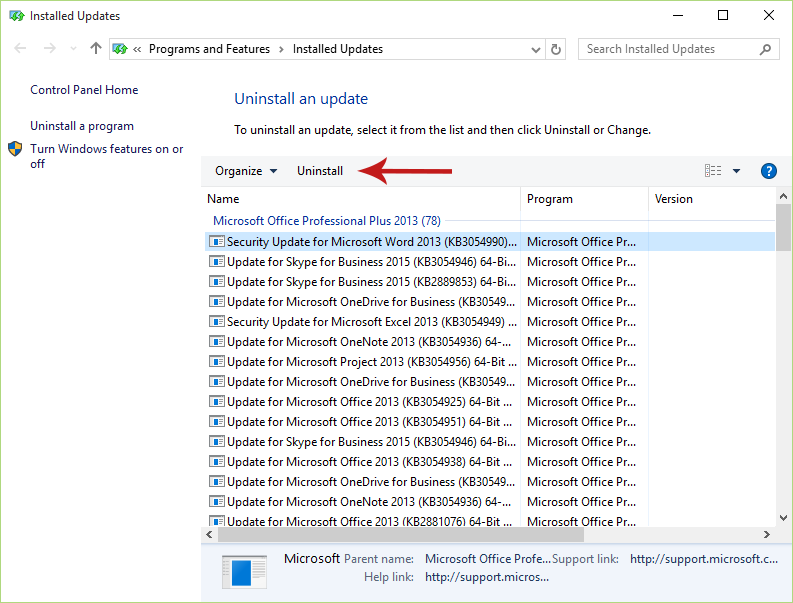Select Update for Microsoft Project 2013 KB3054956
793x603 pixels.
[490, 362]
